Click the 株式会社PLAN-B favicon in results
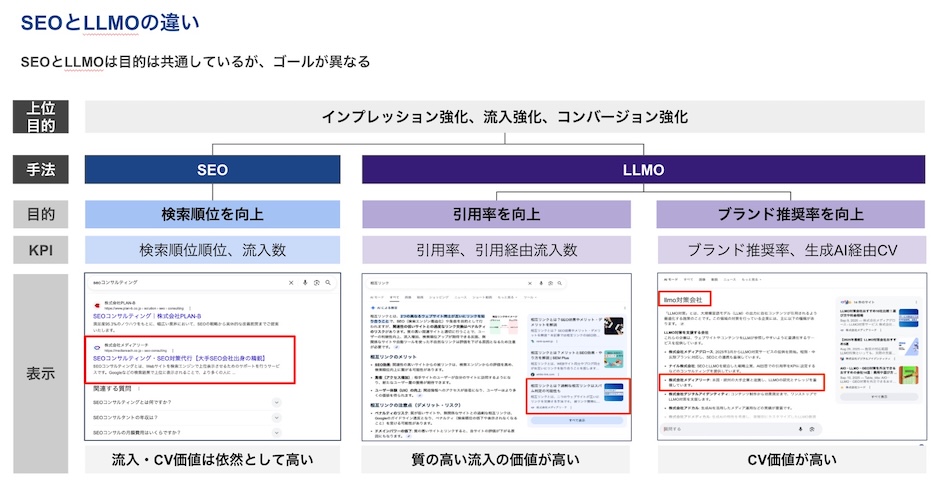This screenshot has height=485, width=940. 97,305
